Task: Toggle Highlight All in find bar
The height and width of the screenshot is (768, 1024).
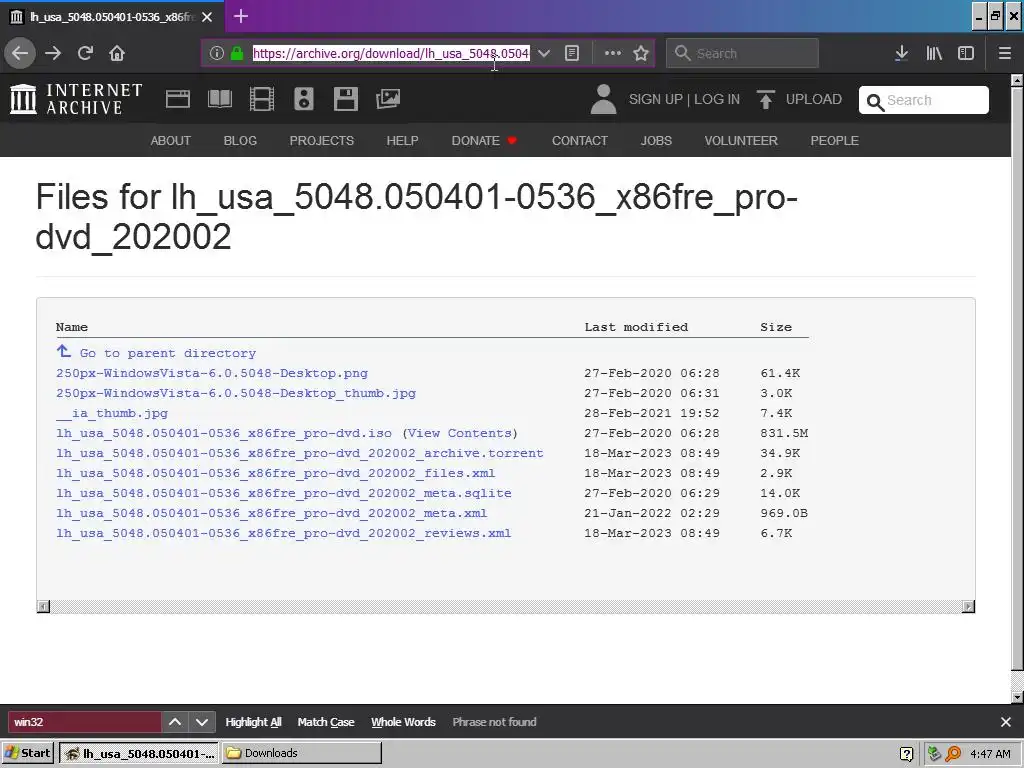Action: click(x=253, y=722)
